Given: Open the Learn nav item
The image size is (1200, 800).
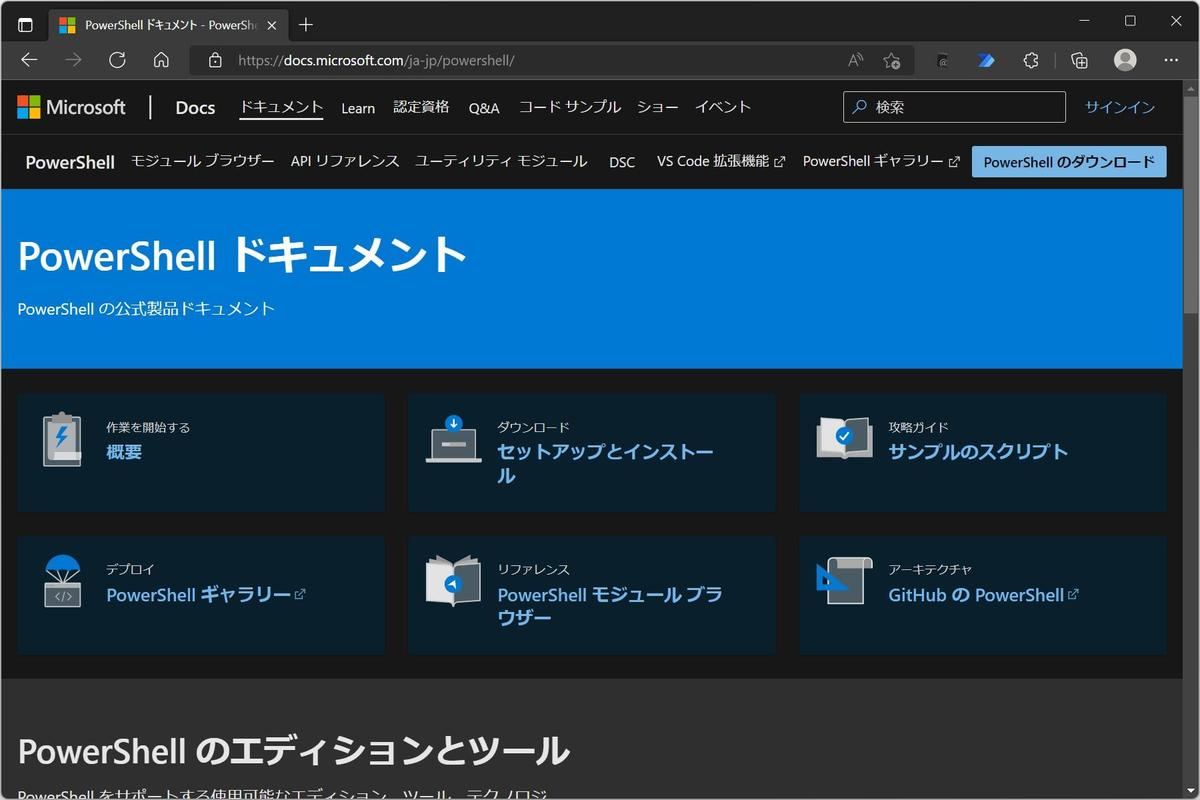Looking at the screenshot, I should 358,108.
